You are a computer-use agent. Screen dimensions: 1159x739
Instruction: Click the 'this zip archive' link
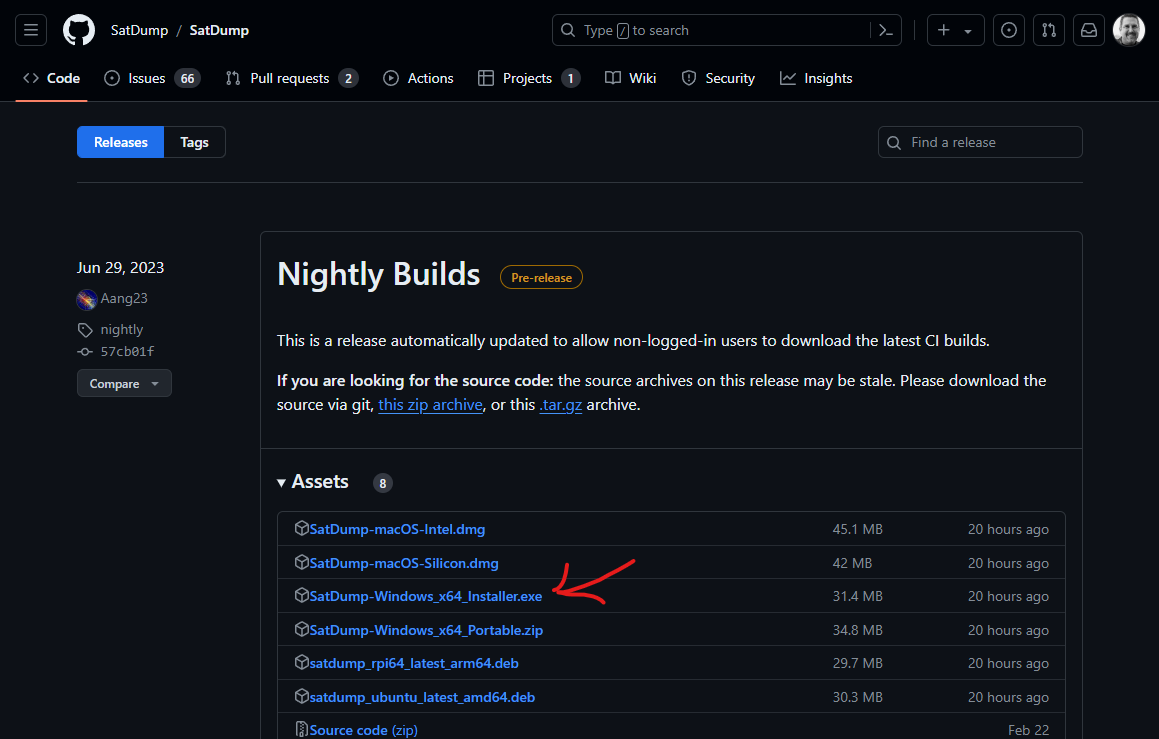tap(430, 405)
